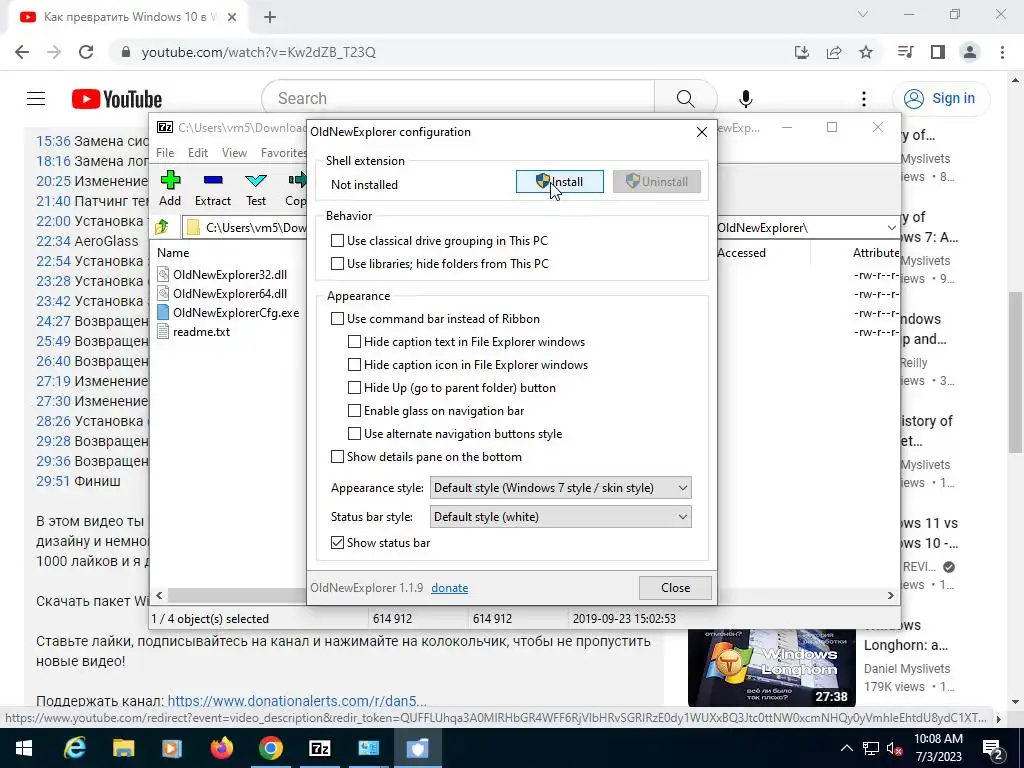Open the donationalerts.com link
Image resolution: width=1024 pixels, height=768 pixels.
coord(297,701)
